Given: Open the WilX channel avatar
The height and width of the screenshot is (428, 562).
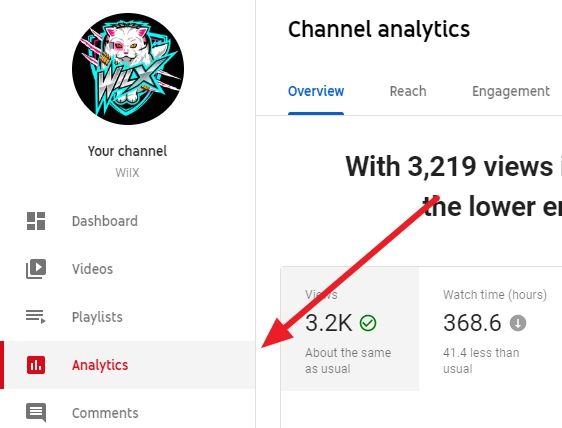Looking at the screenshot, I should pos(128,69).
